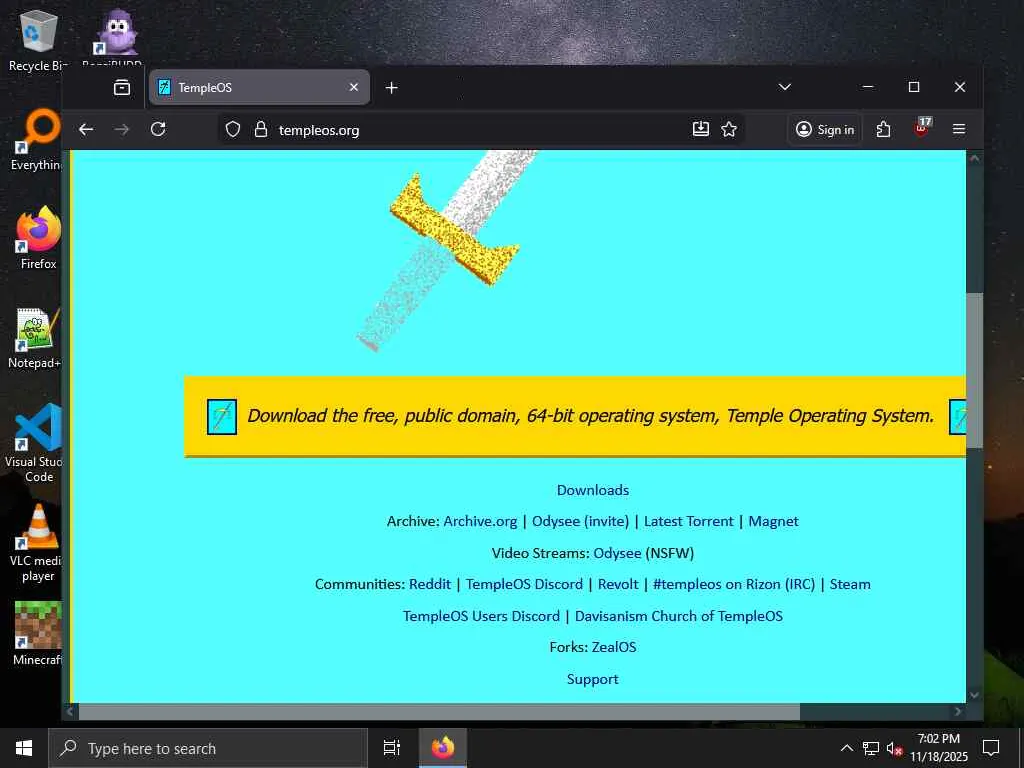Open a new tab with plus button
The width and height of the screenshot is (1024, 768).
tap(391, 88)
